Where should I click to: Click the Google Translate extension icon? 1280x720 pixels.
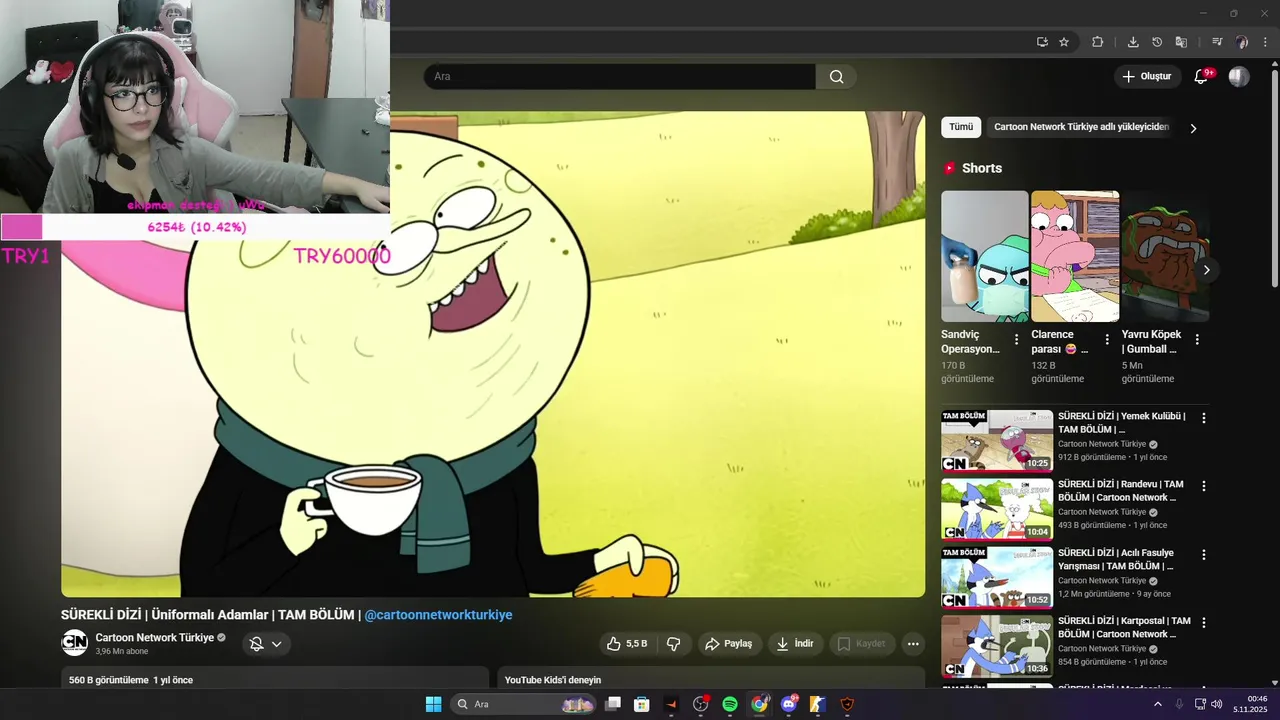click(1181, 42)
